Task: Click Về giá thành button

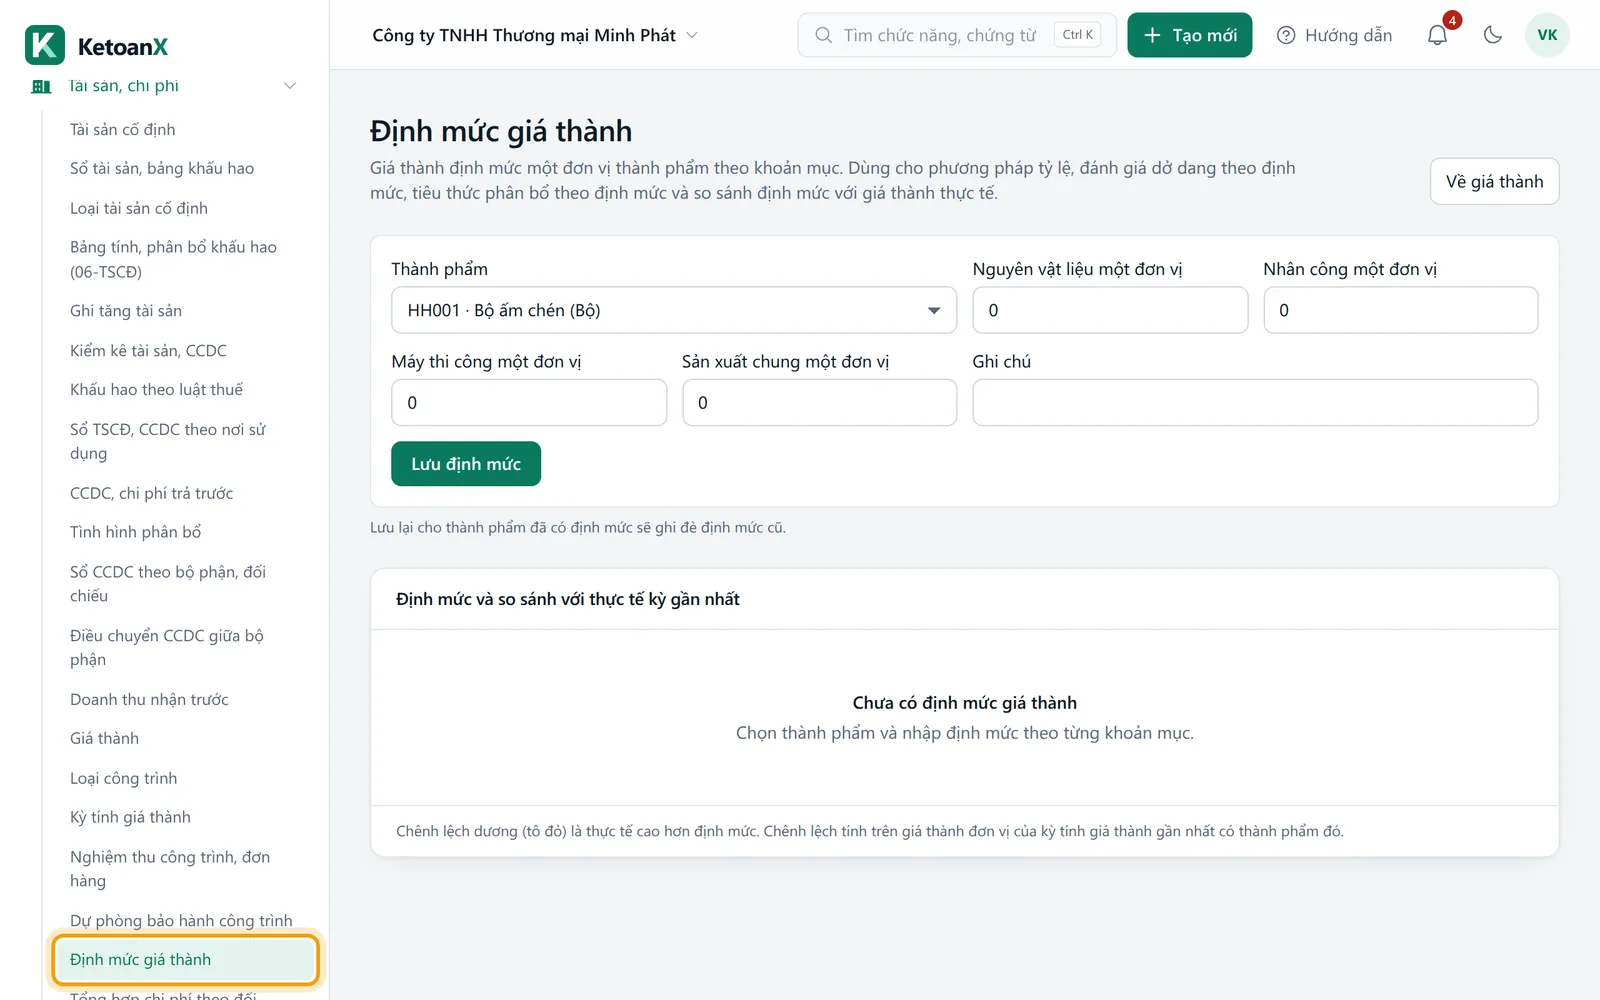Action: [x=1494, y=181]
